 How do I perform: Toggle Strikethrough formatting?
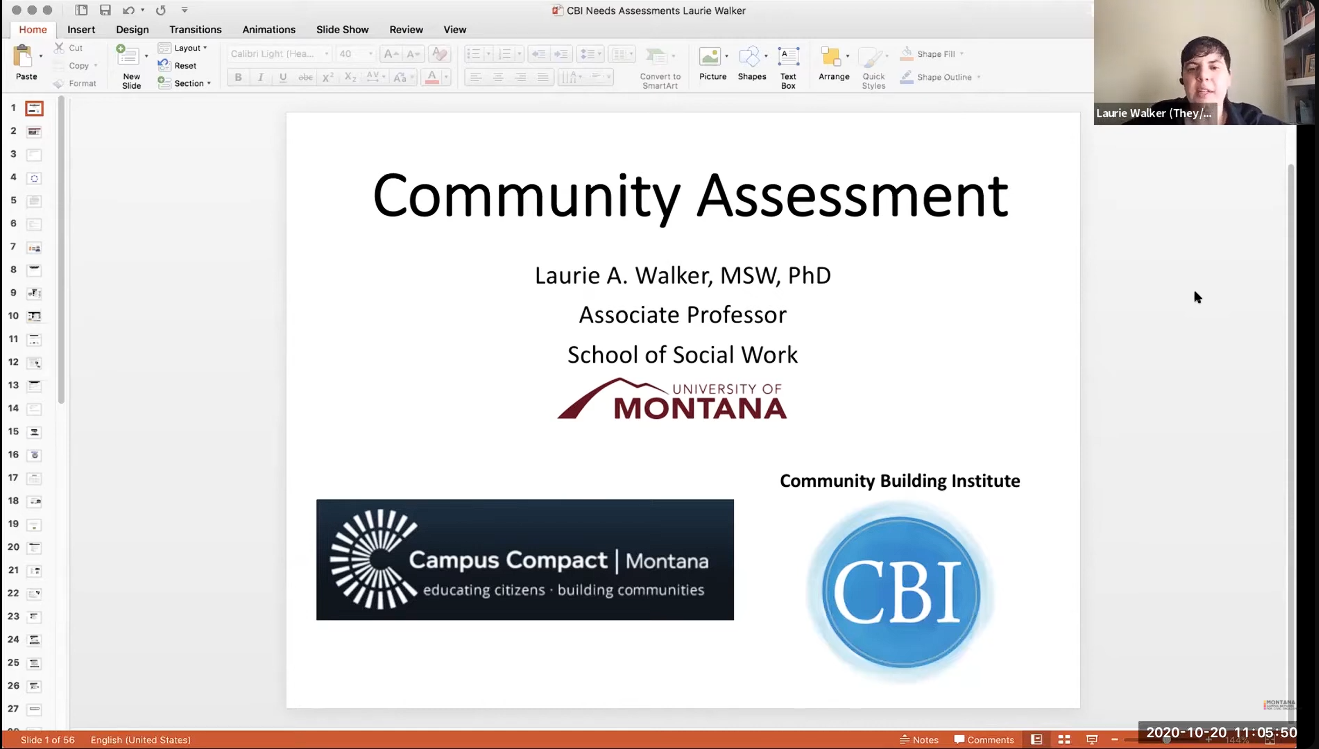[305, 77]
